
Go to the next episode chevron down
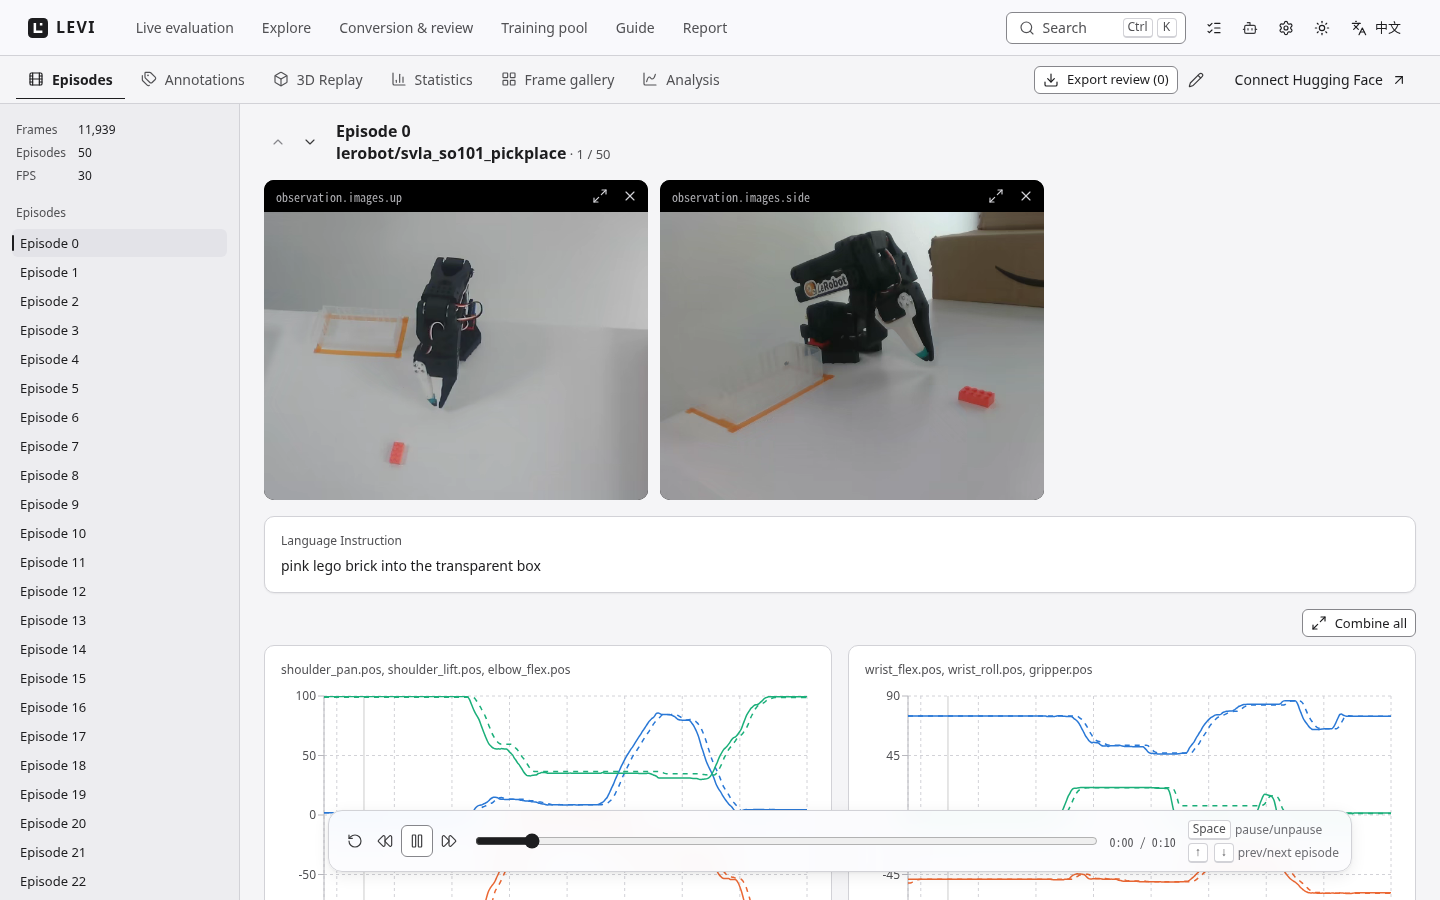click(310, 142)
